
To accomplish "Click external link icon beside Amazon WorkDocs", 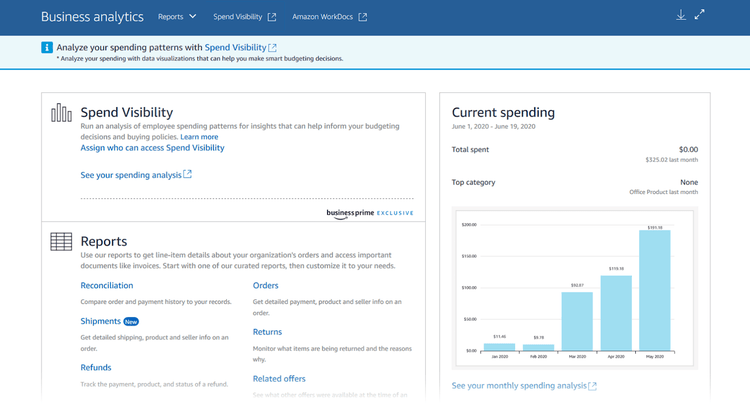I will pos(363,17).
